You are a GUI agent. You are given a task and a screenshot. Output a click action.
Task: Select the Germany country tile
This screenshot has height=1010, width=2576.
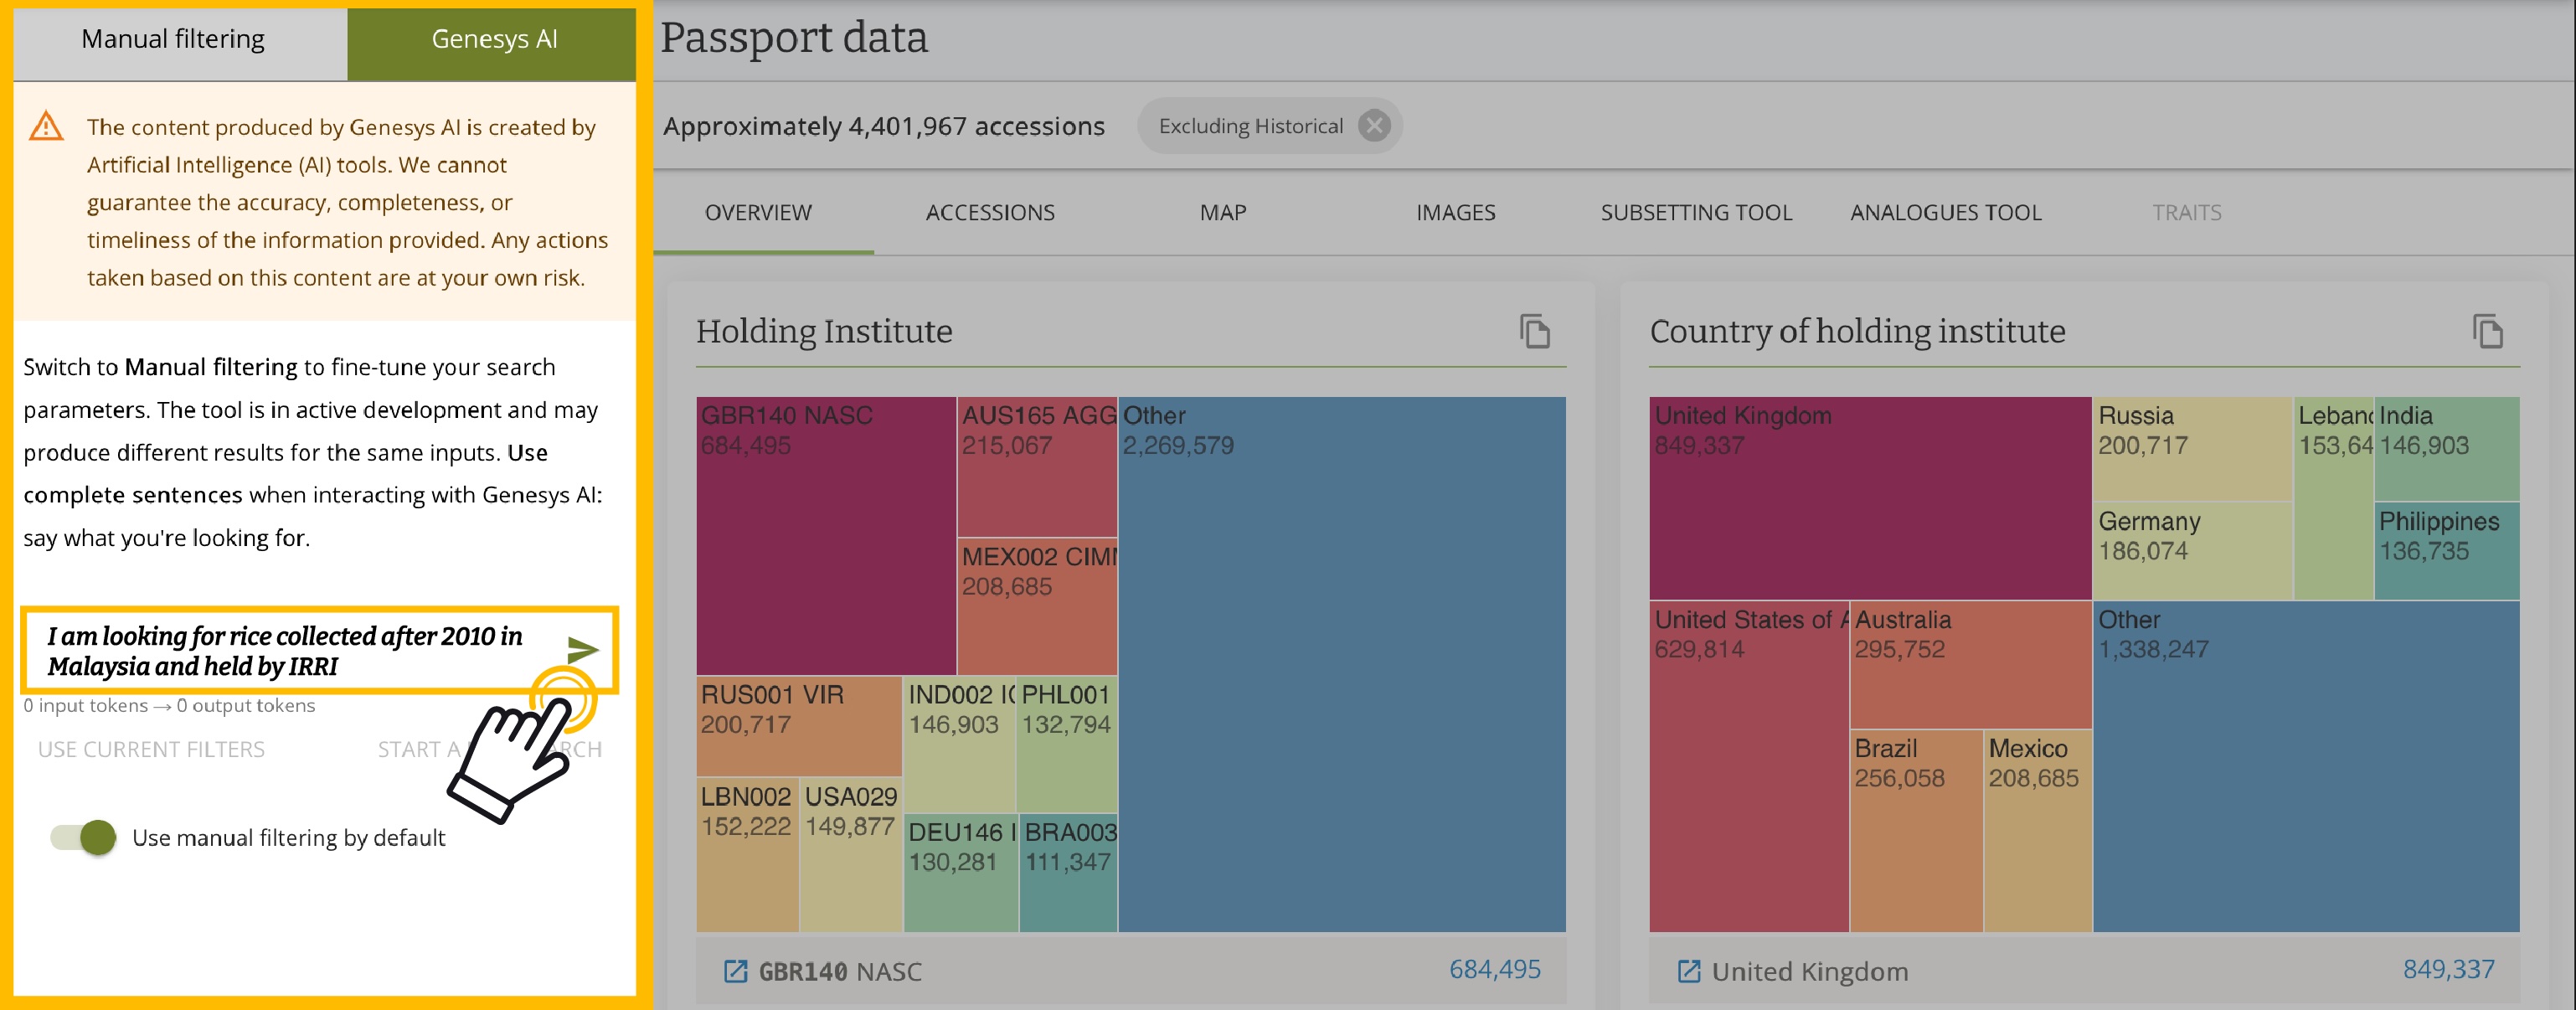click(x=2192, y=551)
